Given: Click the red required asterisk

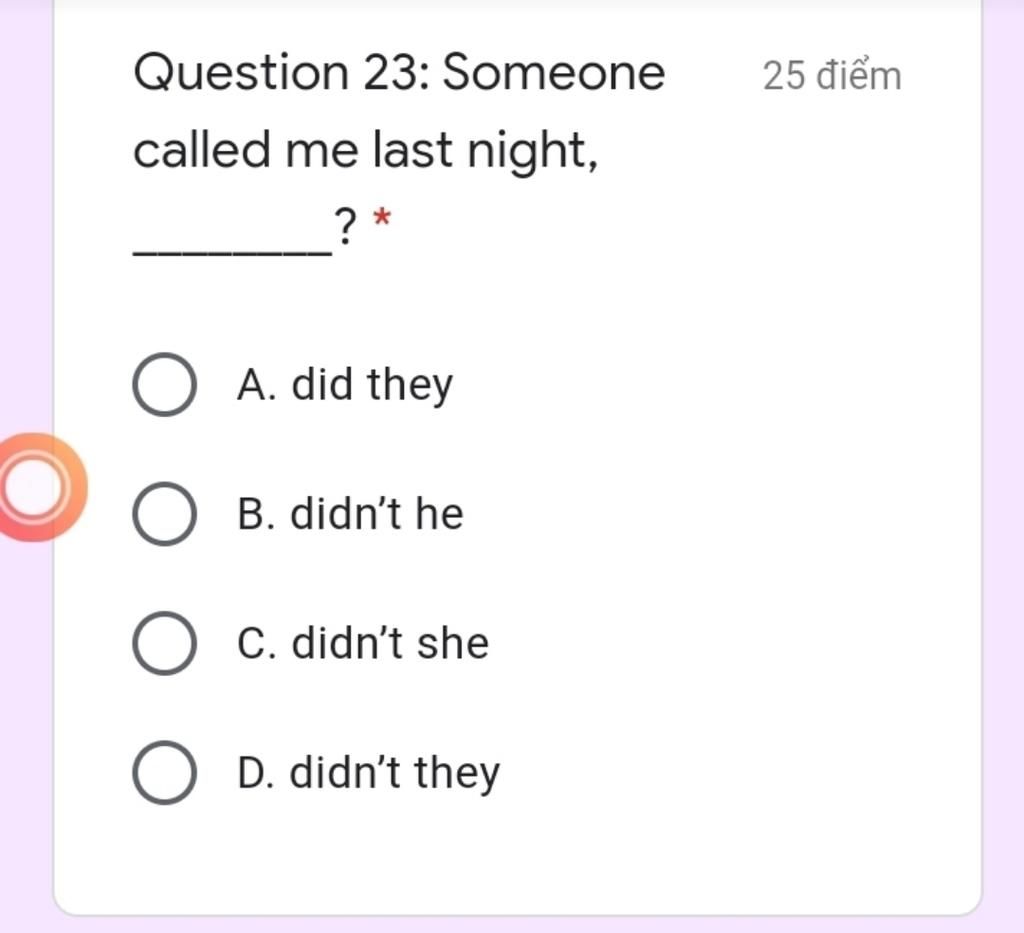Looking at the screenshot, I should tap(382, 218).
